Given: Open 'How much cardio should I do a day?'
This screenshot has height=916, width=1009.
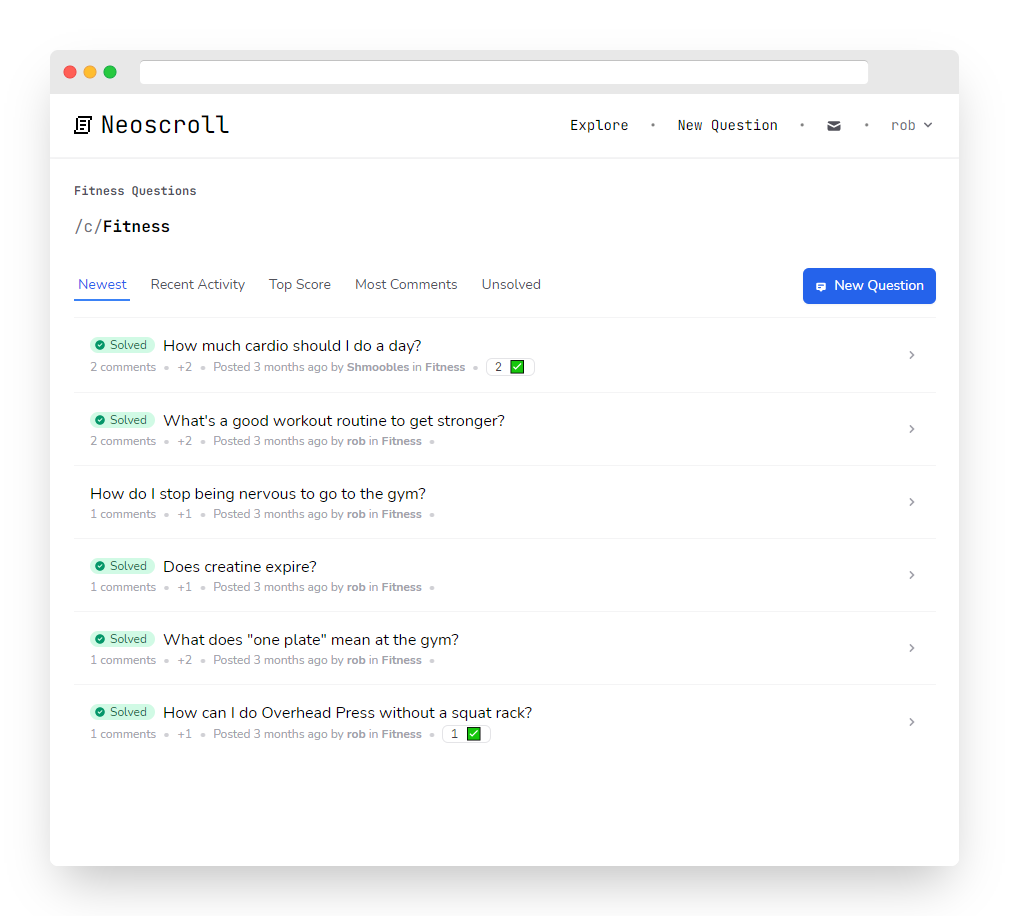Looking at the screenshot, I should (292, 346).
